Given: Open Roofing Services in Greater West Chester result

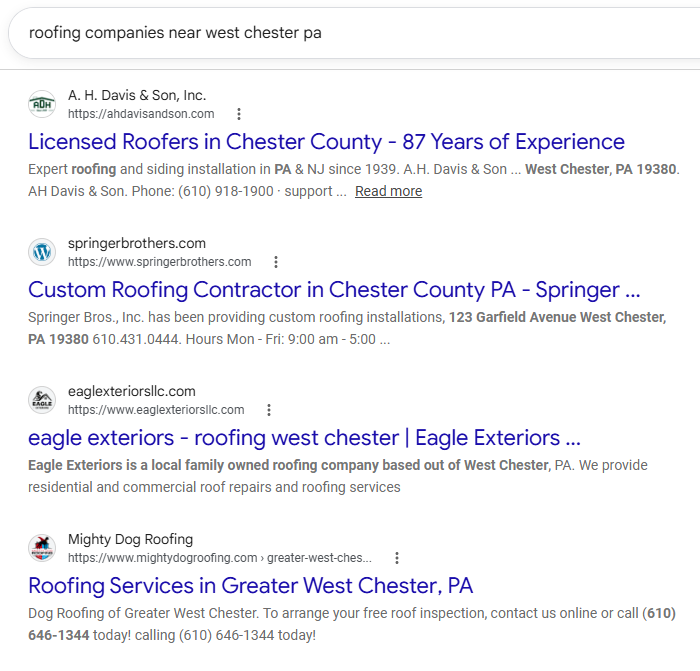Looking at the screenshot, I should point(250,586).
